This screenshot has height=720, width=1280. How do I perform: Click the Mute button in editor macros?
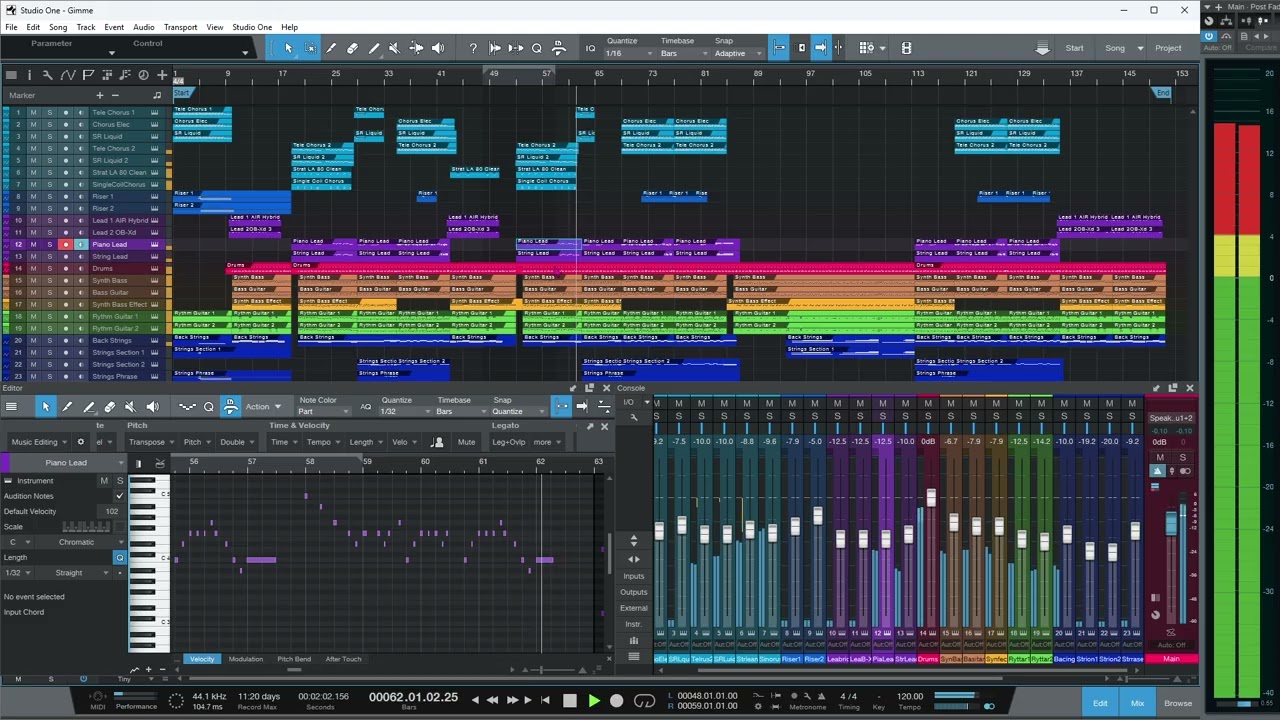pos(467,442)
